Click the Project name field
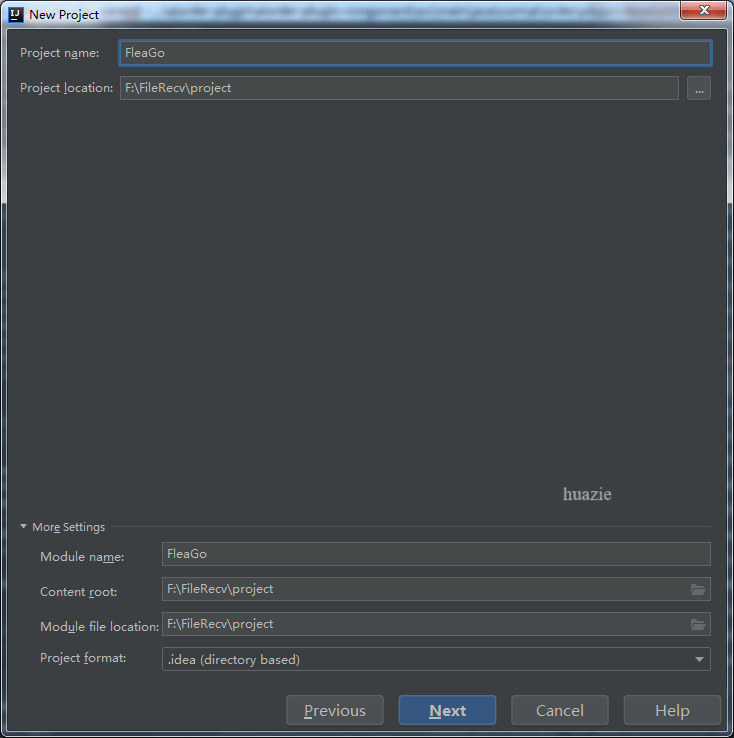The image size is (734, 738). click(415, 53)
